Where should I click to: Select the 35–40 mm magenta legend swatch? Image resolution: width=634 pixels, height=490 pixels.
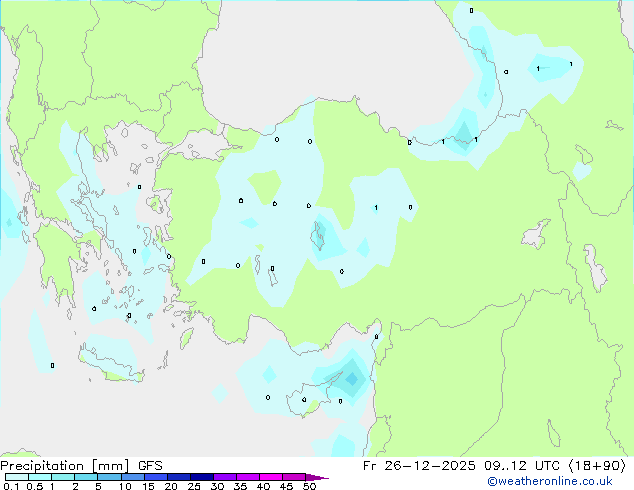248,477
